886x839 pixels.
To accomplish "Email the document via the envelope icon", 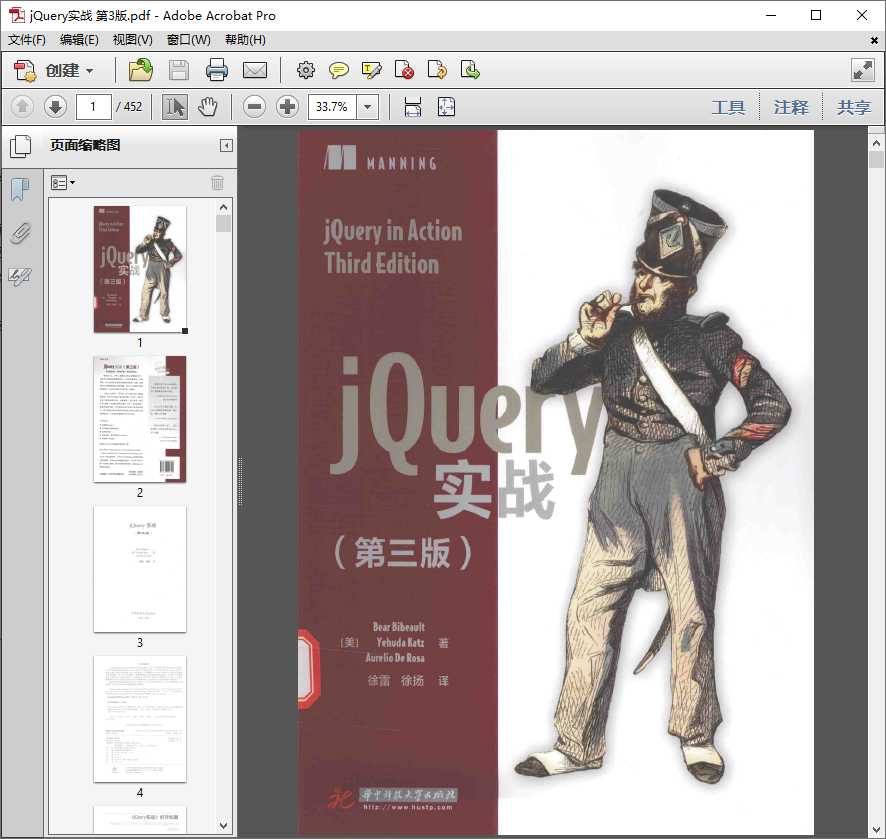I will [255, 70].
